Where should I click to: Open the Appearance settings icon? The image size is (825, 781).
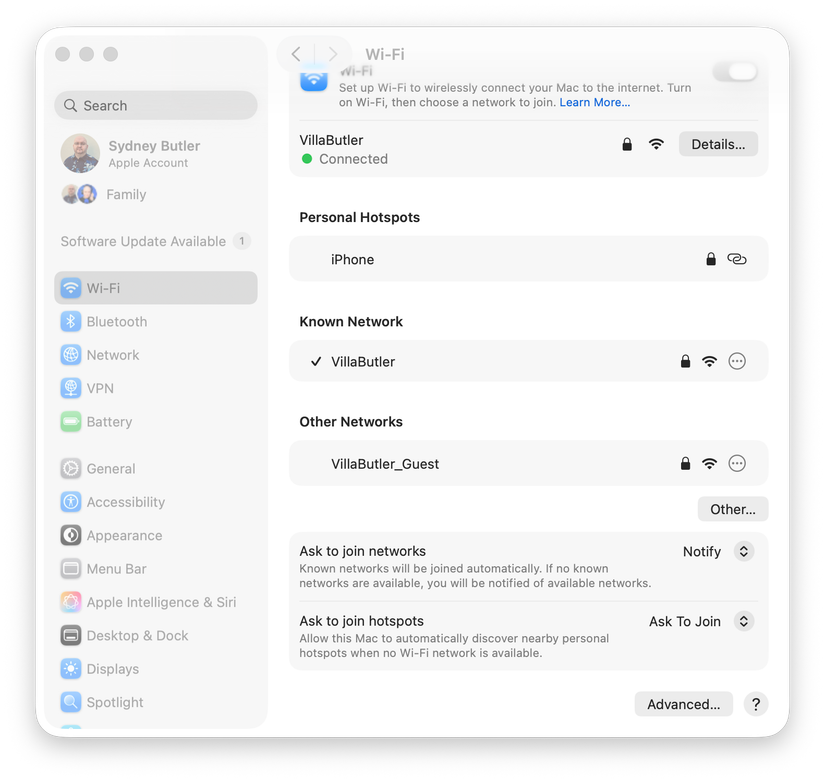[x=70, y=535]
